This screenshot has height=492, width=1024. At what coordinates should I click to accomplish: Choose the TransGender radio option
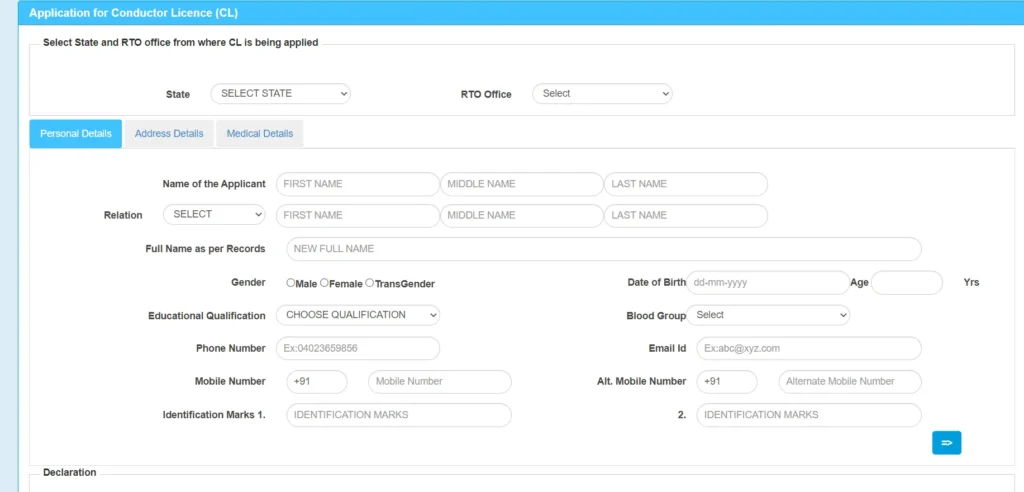370,283
